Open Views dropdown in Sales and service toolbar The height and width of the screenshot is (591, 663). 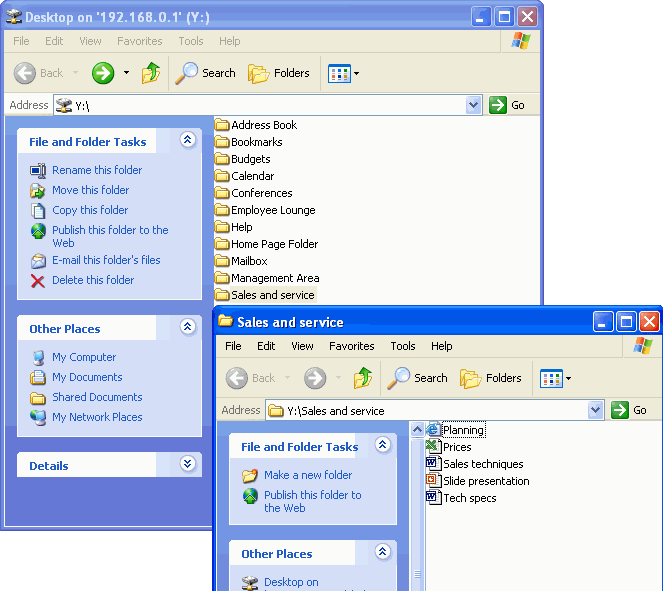(x=555, y=378)
